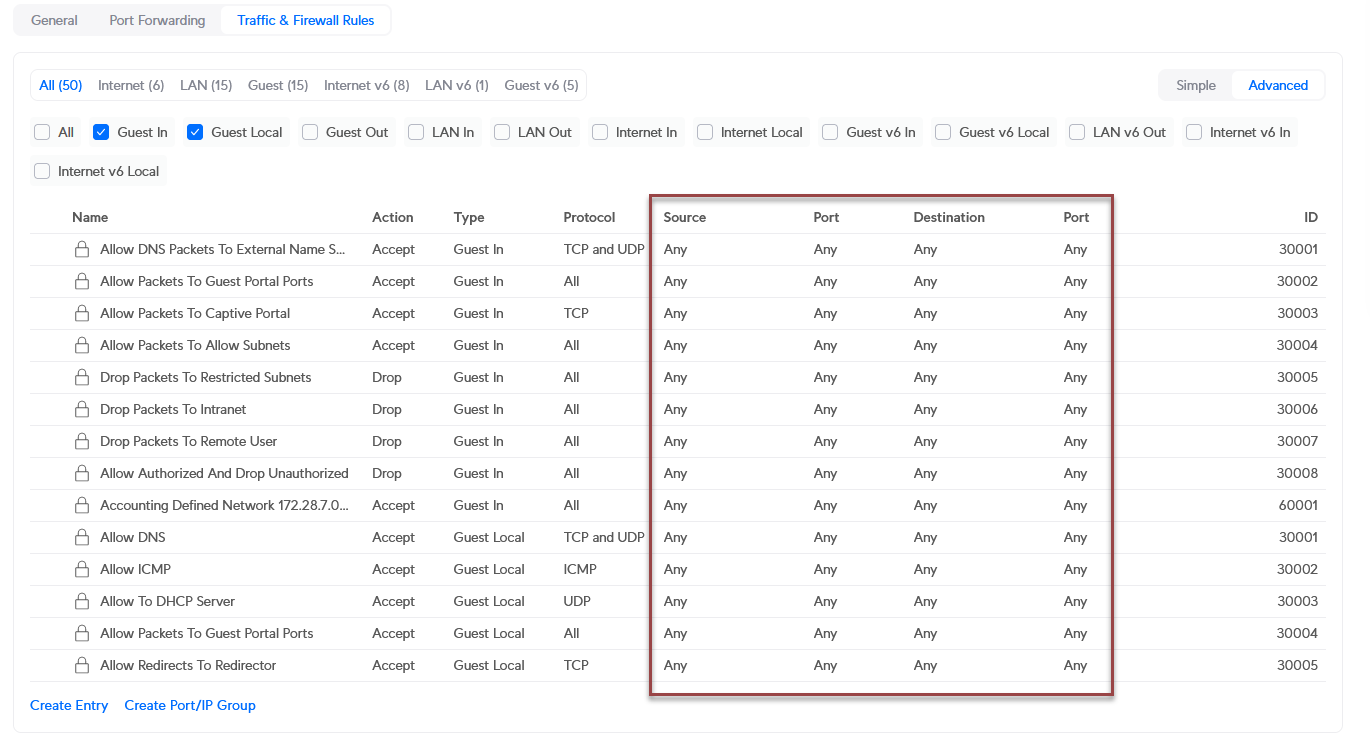Click the ID column header

1310,217
